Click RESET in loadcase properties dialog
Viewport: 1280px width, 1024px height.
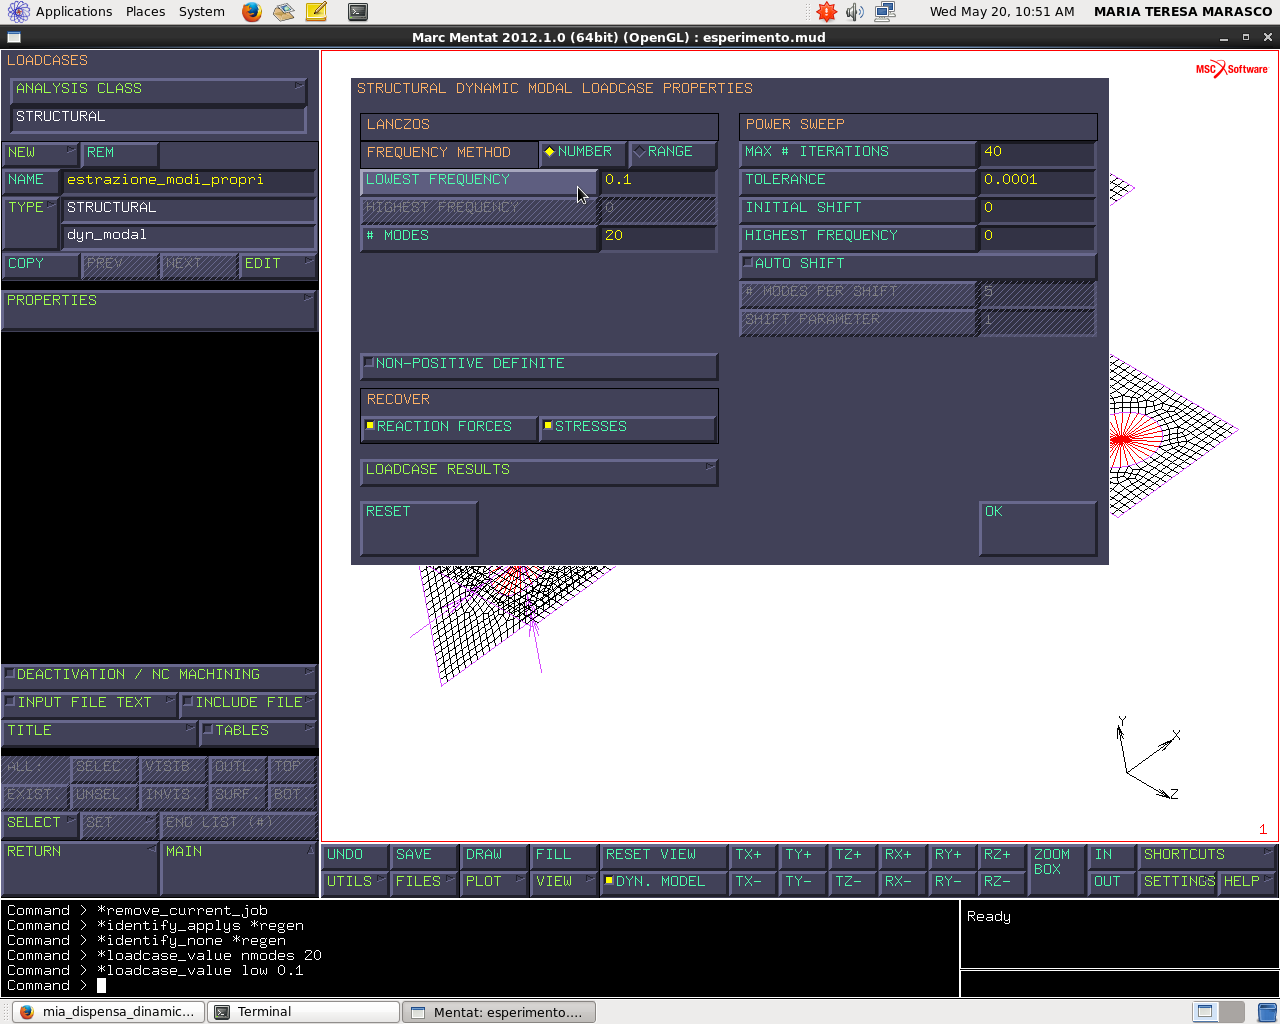coord(419,527)
